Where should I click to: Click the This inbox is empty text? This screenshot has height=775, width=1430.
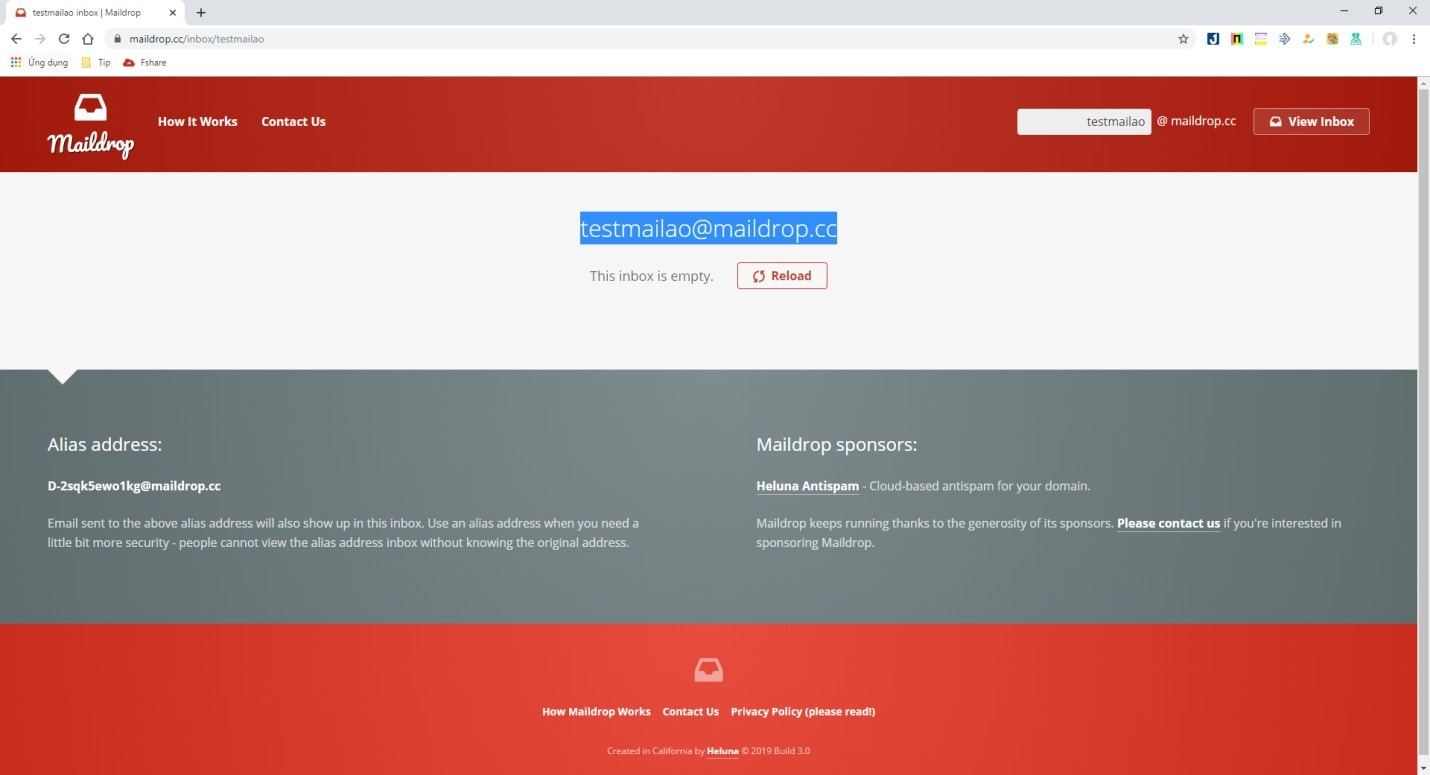pos(651,276)
